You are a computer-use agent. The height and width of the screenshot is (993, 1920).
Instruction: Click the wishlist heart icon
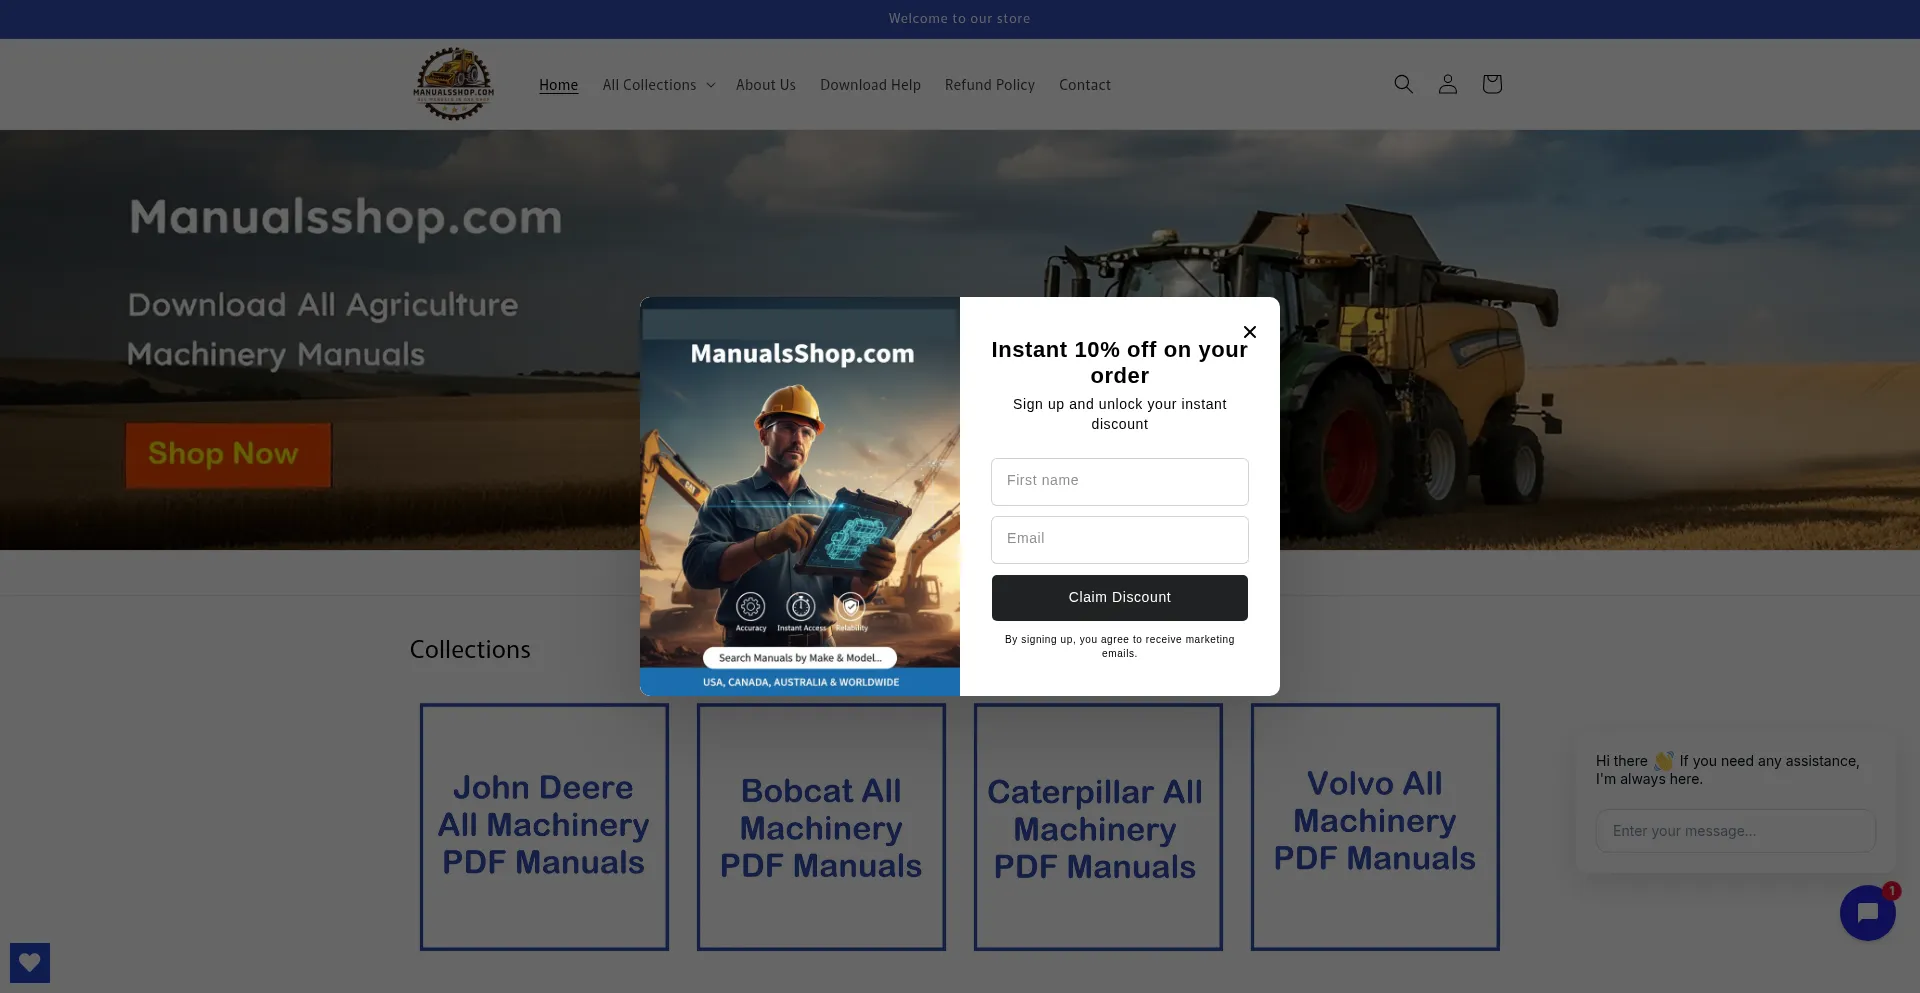coord(30,962)
